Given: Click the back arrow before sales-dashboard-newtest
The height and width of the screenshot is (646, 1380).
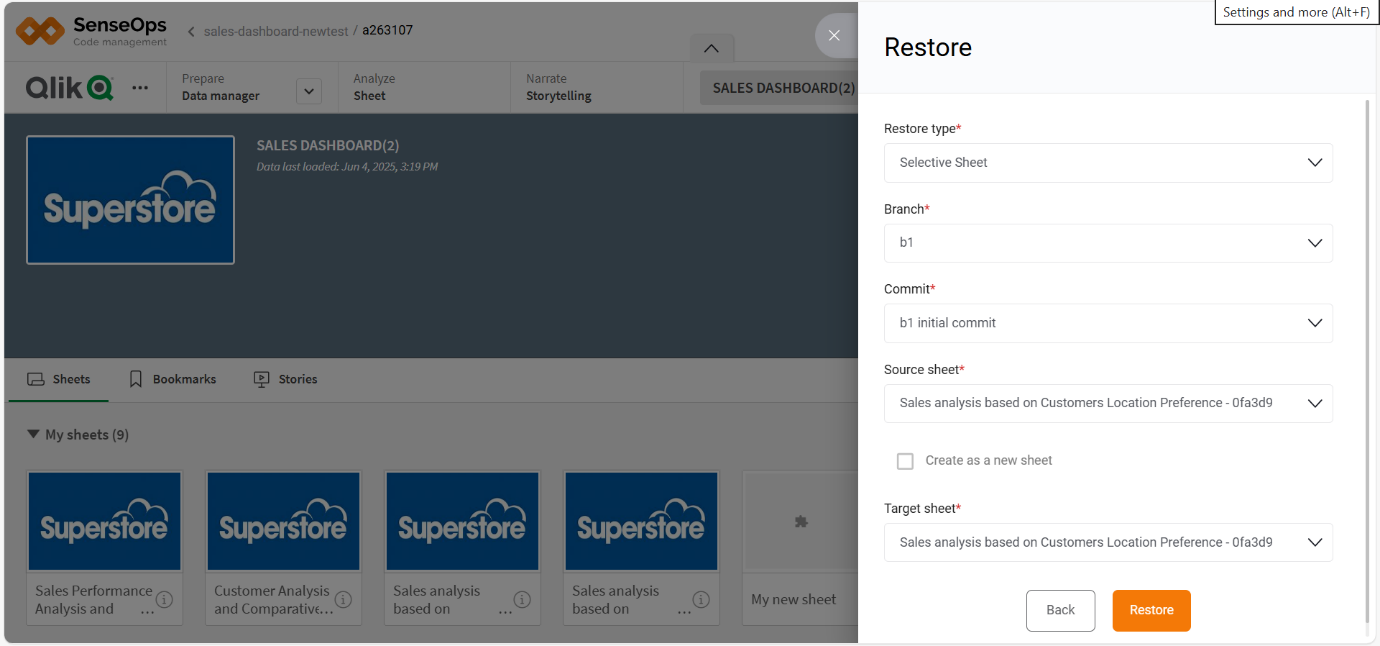Looking at the screenshot, I should (x=191, y=32).
